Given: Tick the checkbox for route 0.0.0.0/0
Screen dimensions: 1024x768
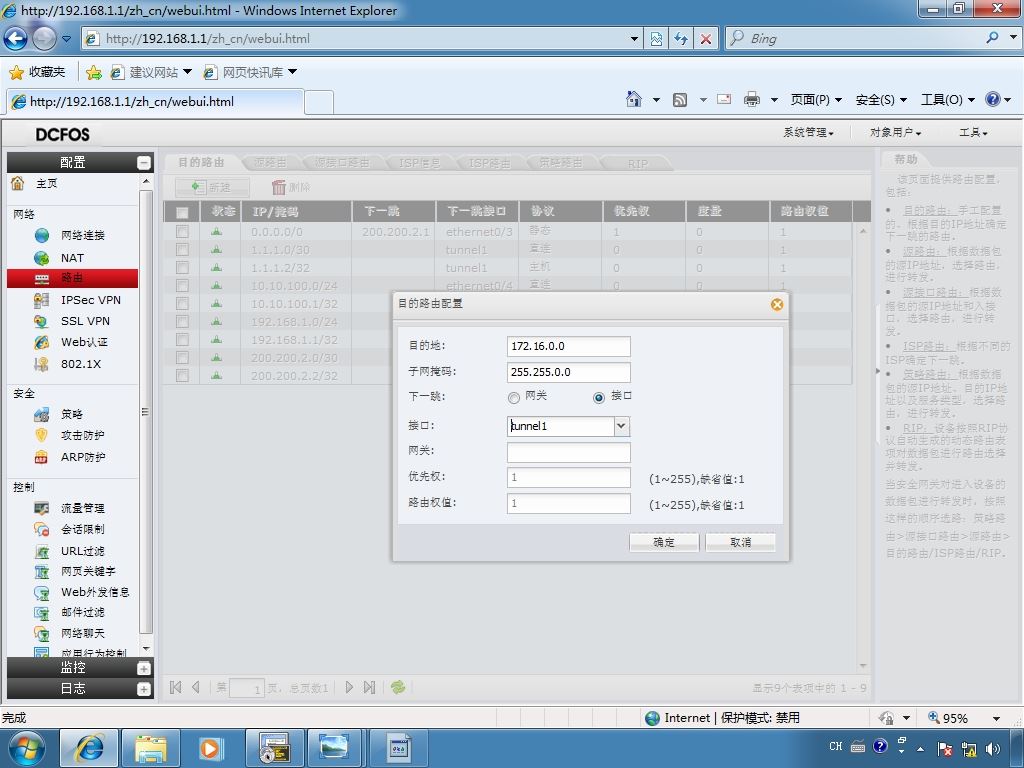Looking at the screenshot, I should (182, 232).
